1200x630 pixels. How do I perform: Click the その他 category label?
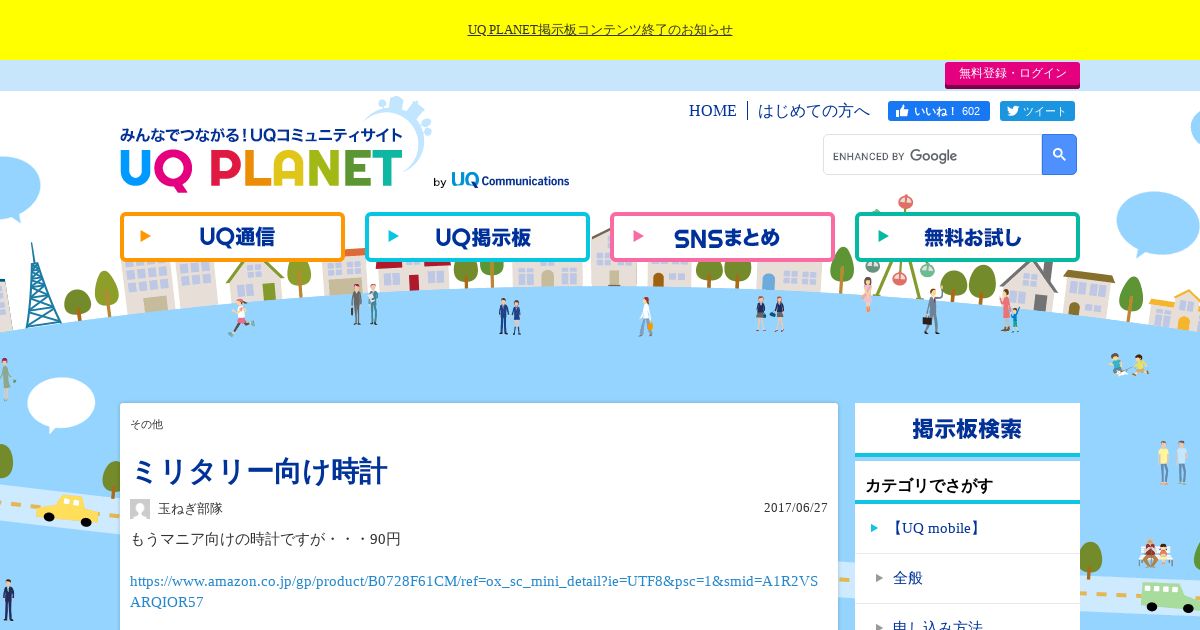click(x=146, y=424)
